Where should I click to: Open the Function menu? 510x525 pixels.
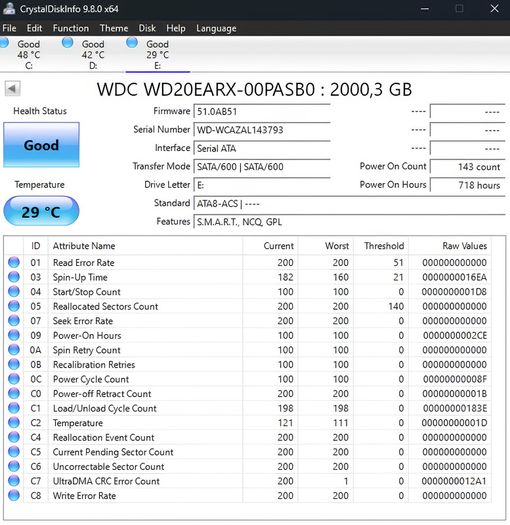71,28
